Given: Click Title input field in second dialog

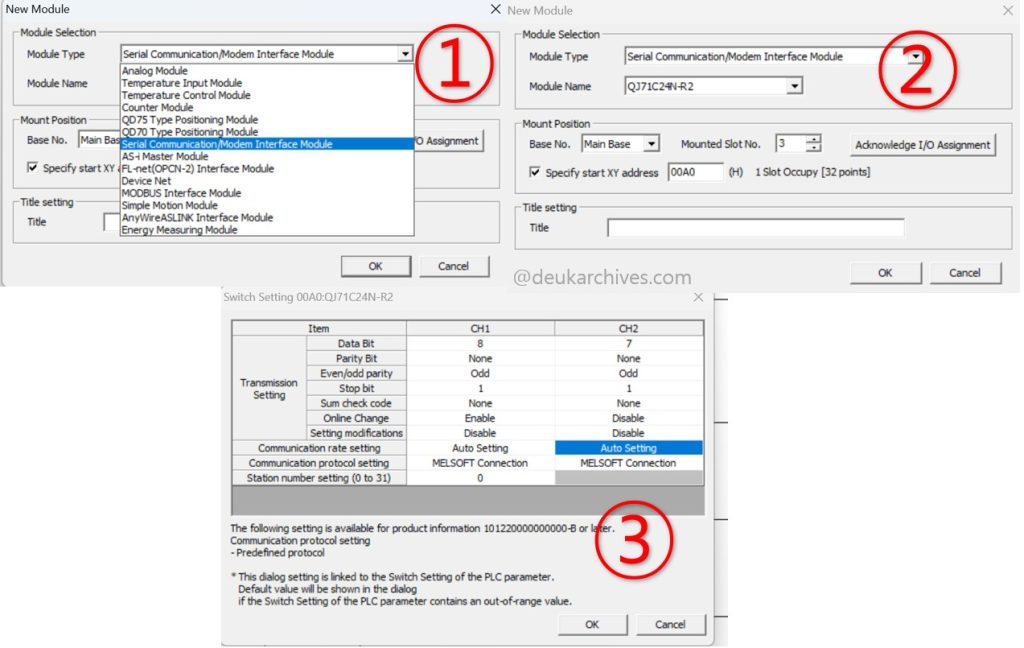Looking at the screenshot, I should click(x=756, y=228).
